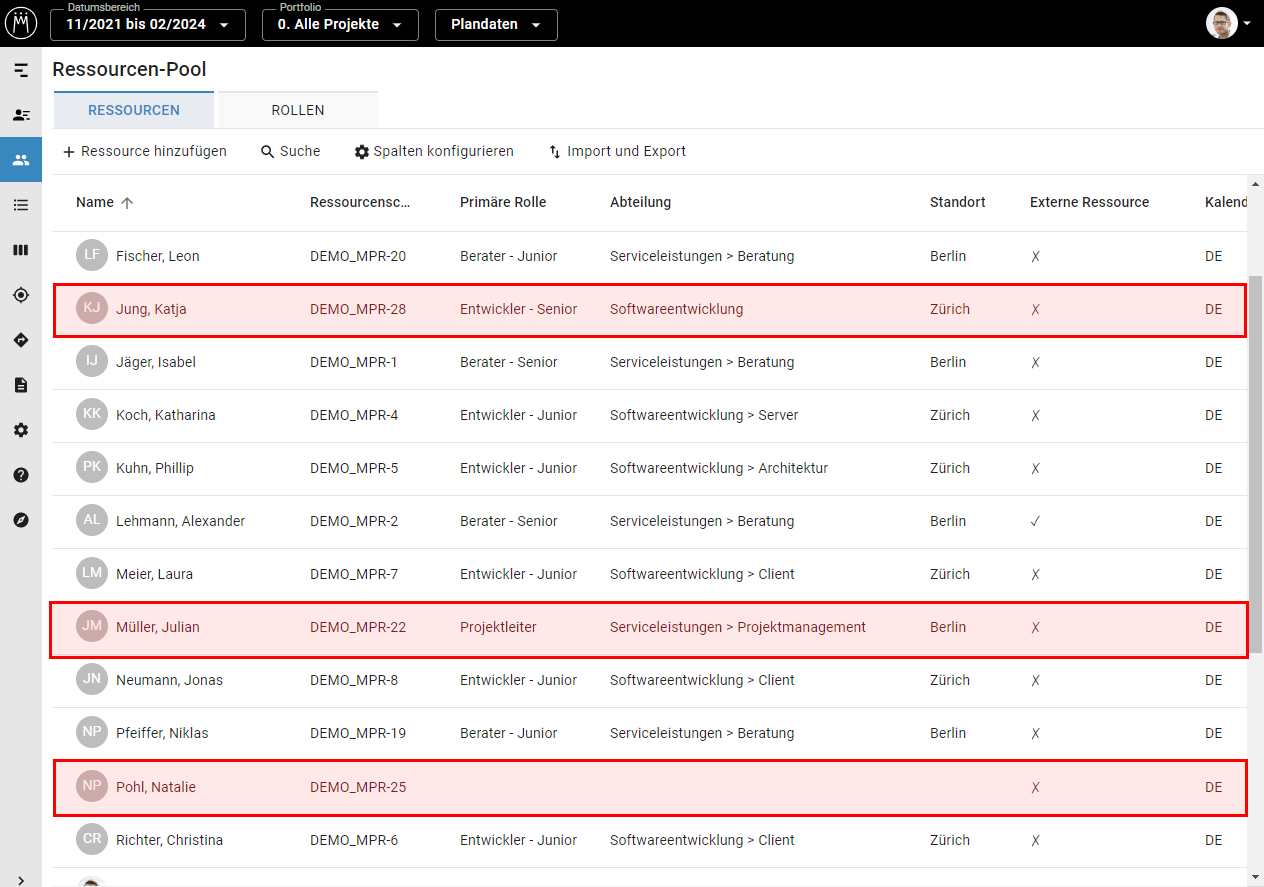Open the help question mark icon

pyautogui.click(x=21, y=475)
